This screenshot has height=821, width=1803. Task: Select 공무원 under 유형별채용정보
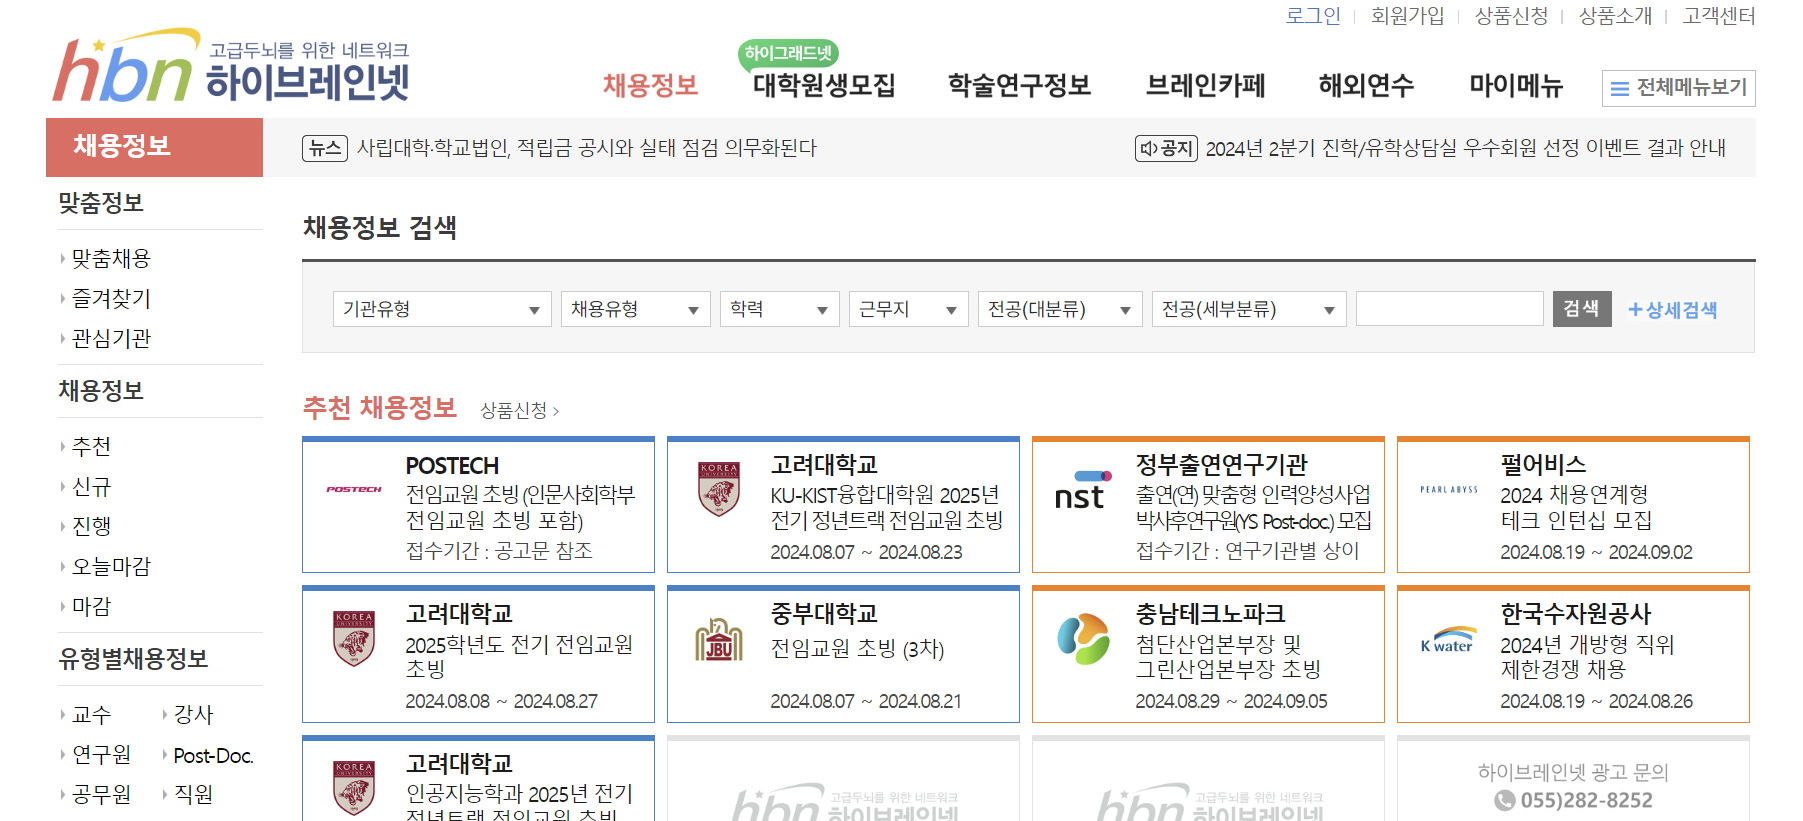(x=101, y=794)
